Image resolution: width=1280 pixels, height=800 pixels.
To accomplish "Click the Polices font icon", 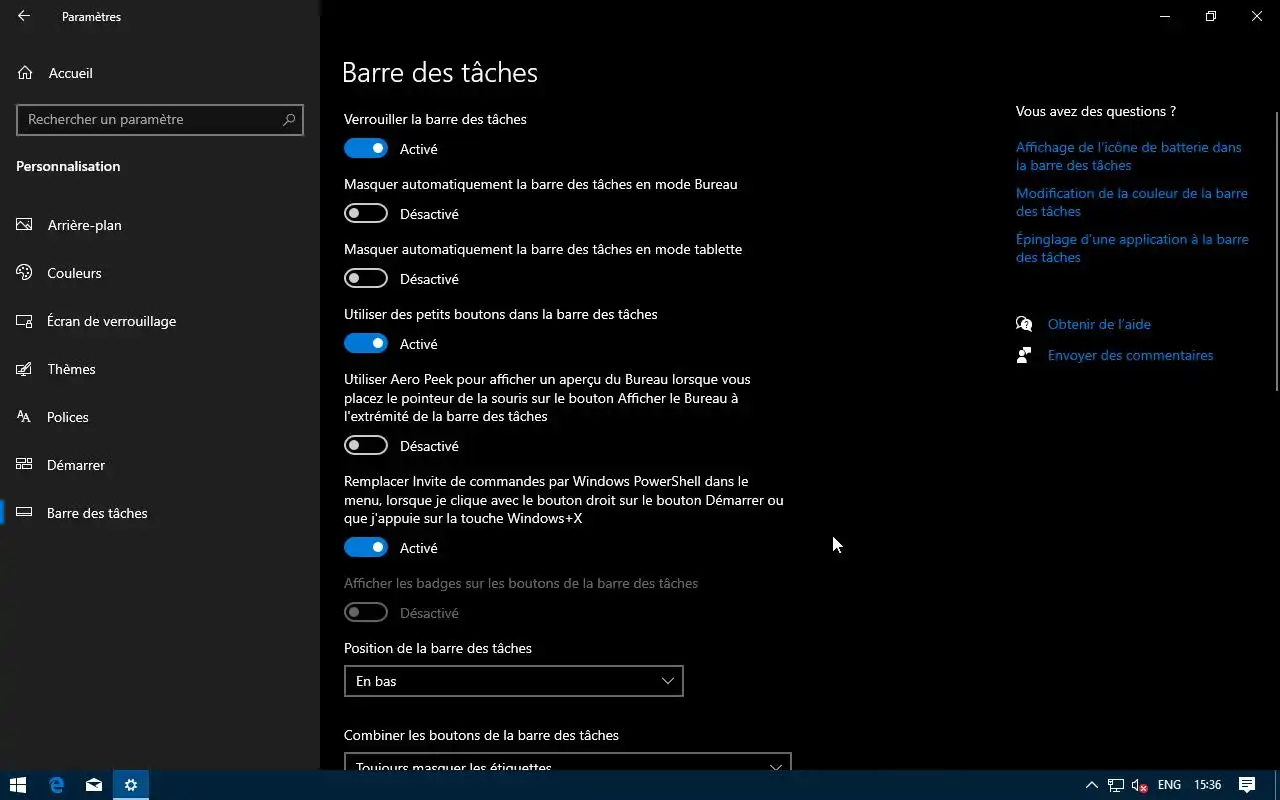I will (25, 417).
